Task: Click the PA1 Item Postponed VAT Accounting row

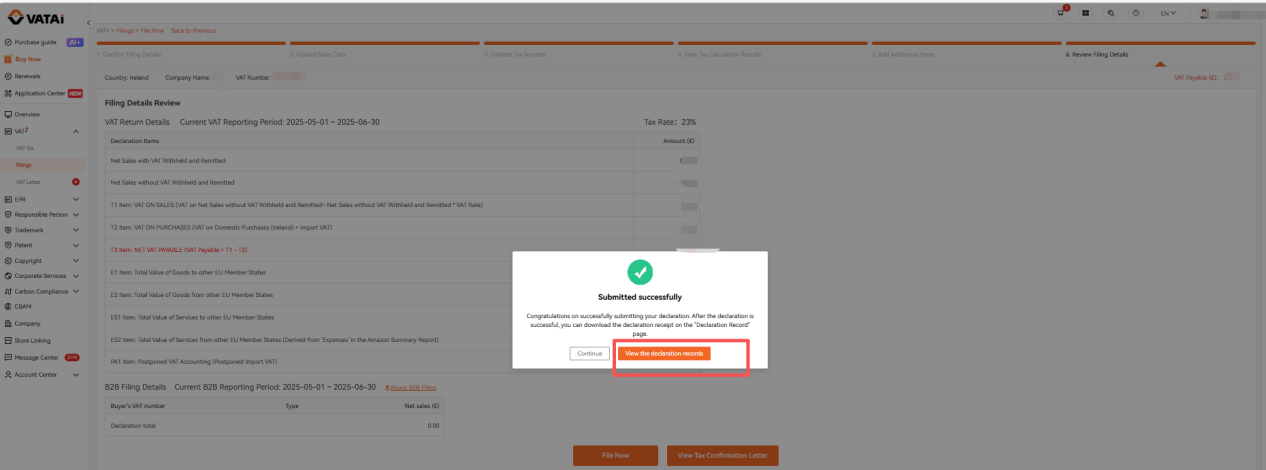Action: (403, 363)
